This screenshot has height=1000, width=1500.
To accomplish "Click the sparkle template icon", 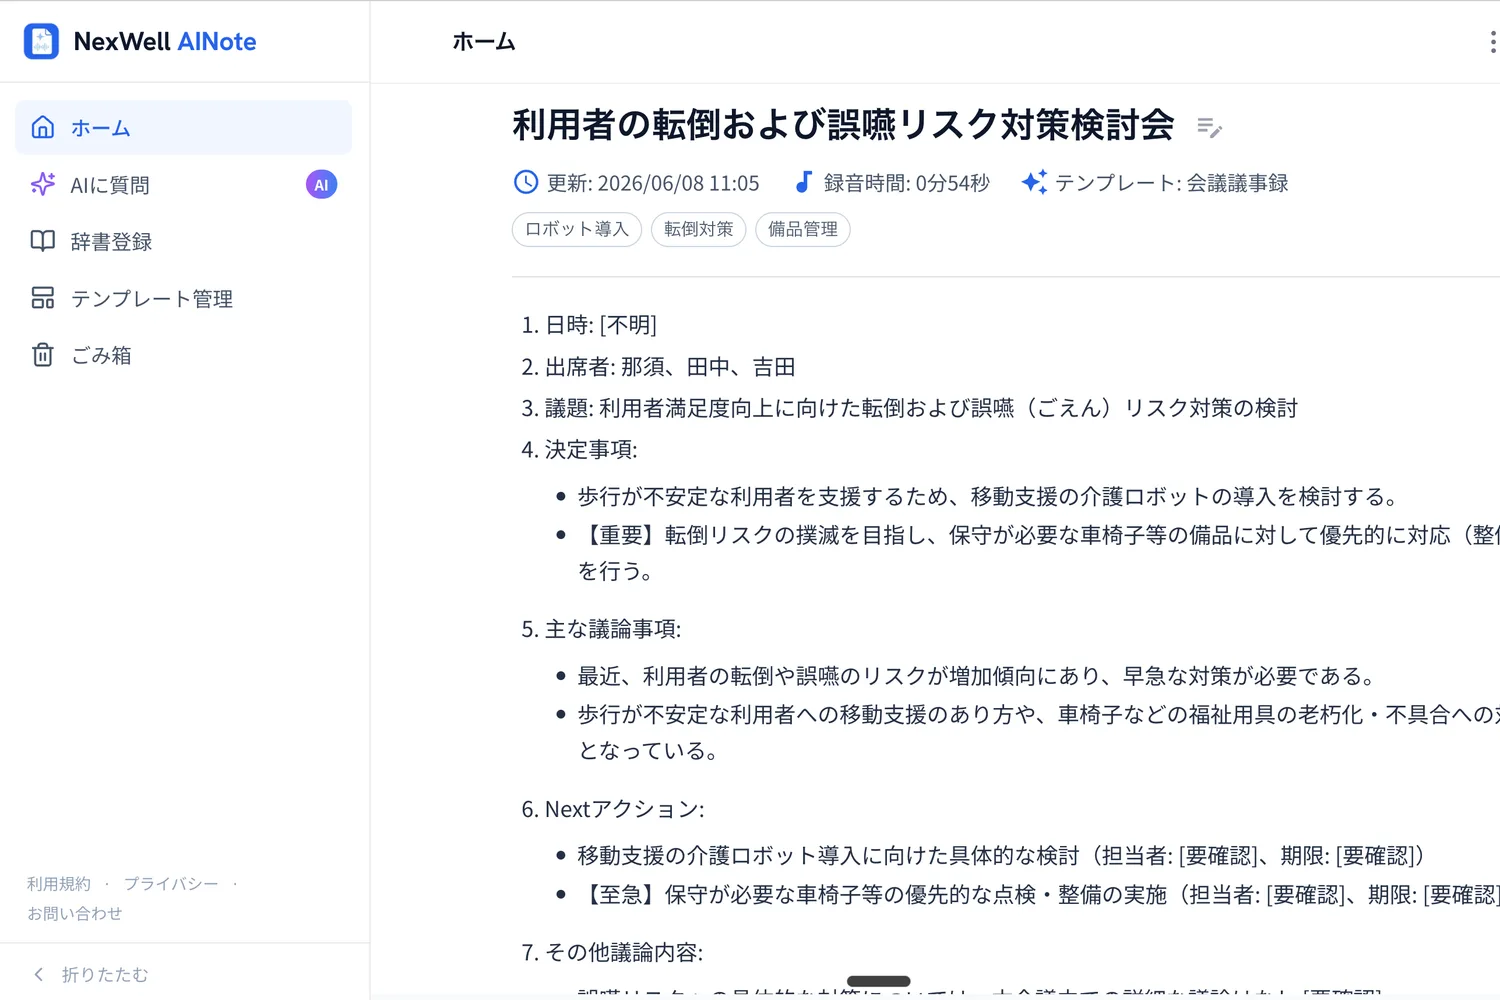I will 1034,182.
